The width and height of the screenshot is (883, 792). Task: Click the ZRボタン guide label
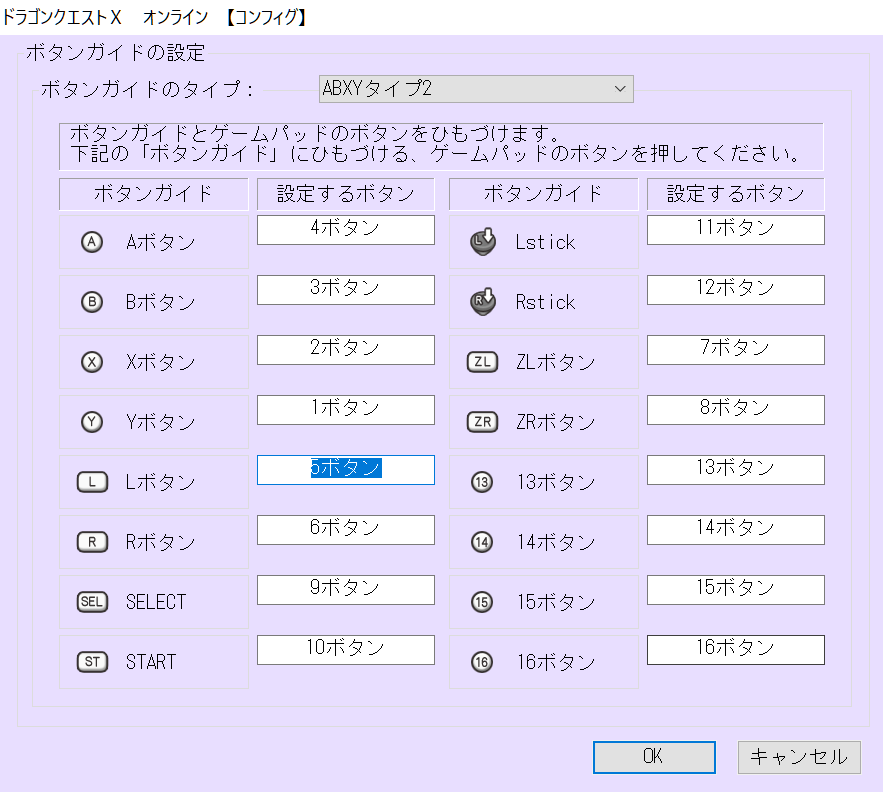555,422
